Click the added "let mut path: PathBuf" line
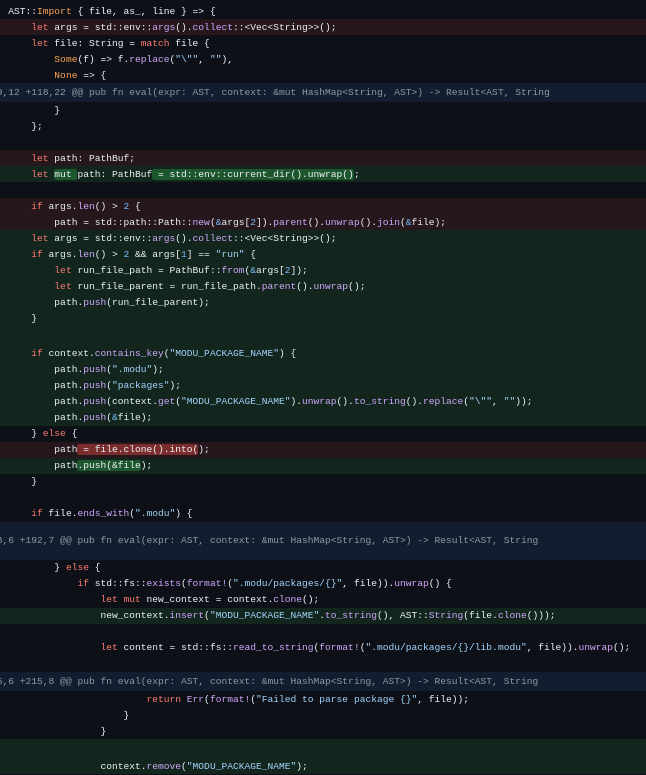This screenshot has height=775, width=646. [x=195, y=174]
